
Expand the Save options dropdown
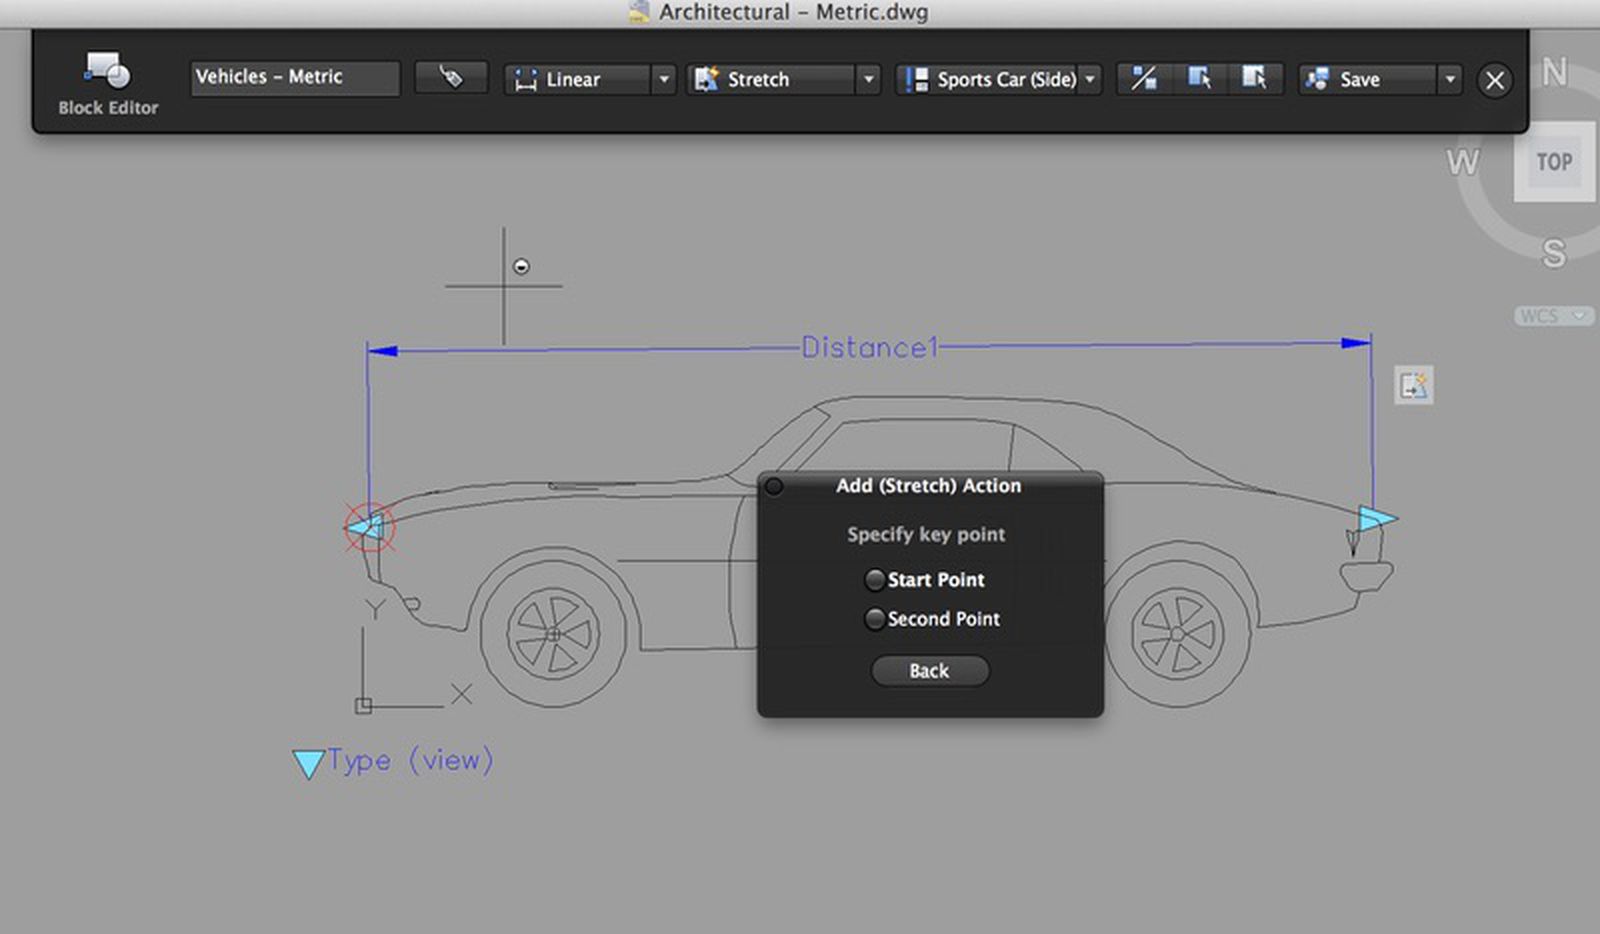1449,79
